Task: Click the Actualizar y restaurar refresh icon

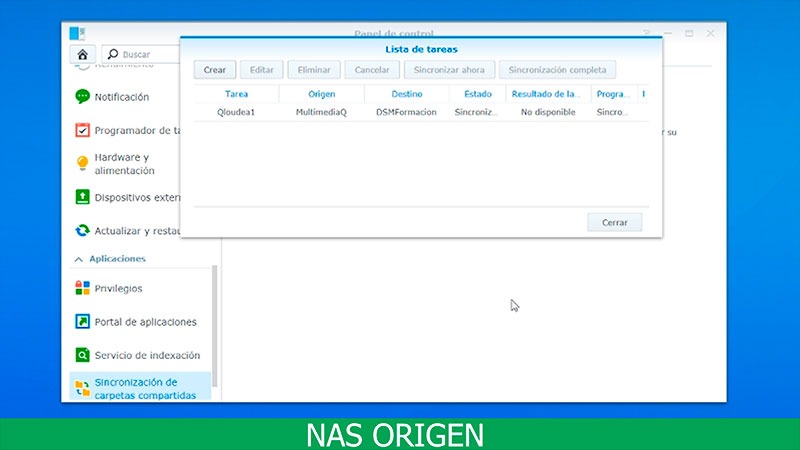Action: coord(82,231)
